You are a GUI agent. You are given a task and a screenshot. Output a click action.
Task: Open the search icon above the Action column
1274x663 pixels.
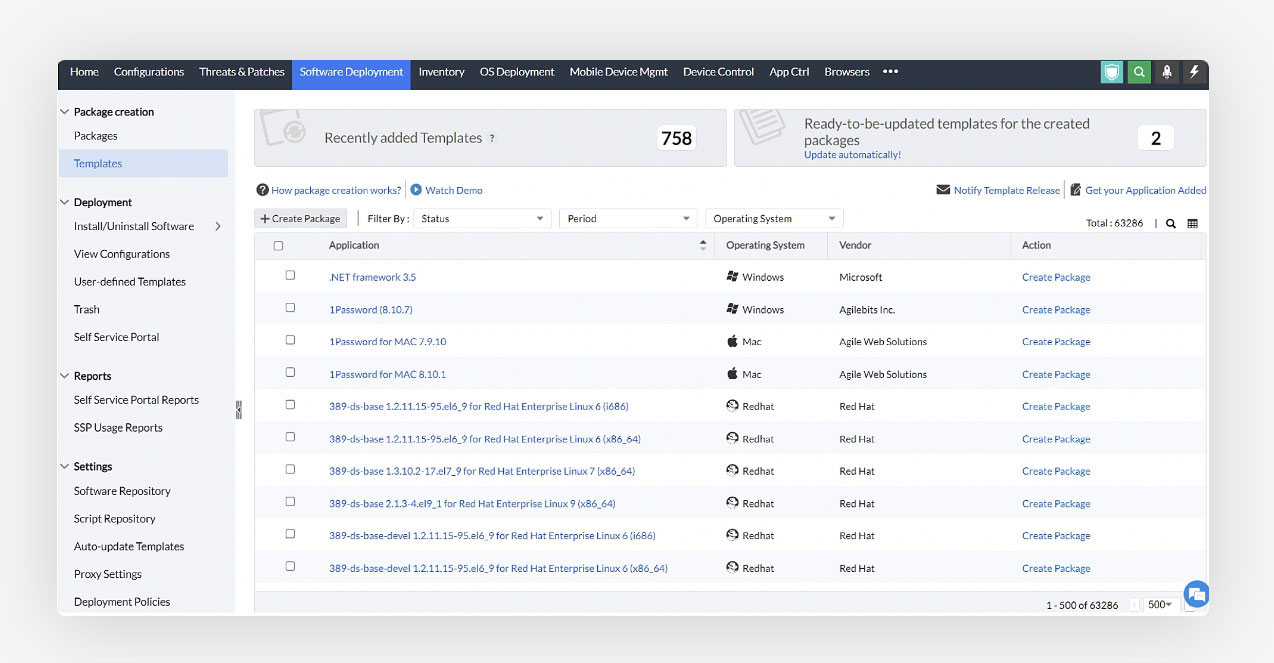[1171, 223]
